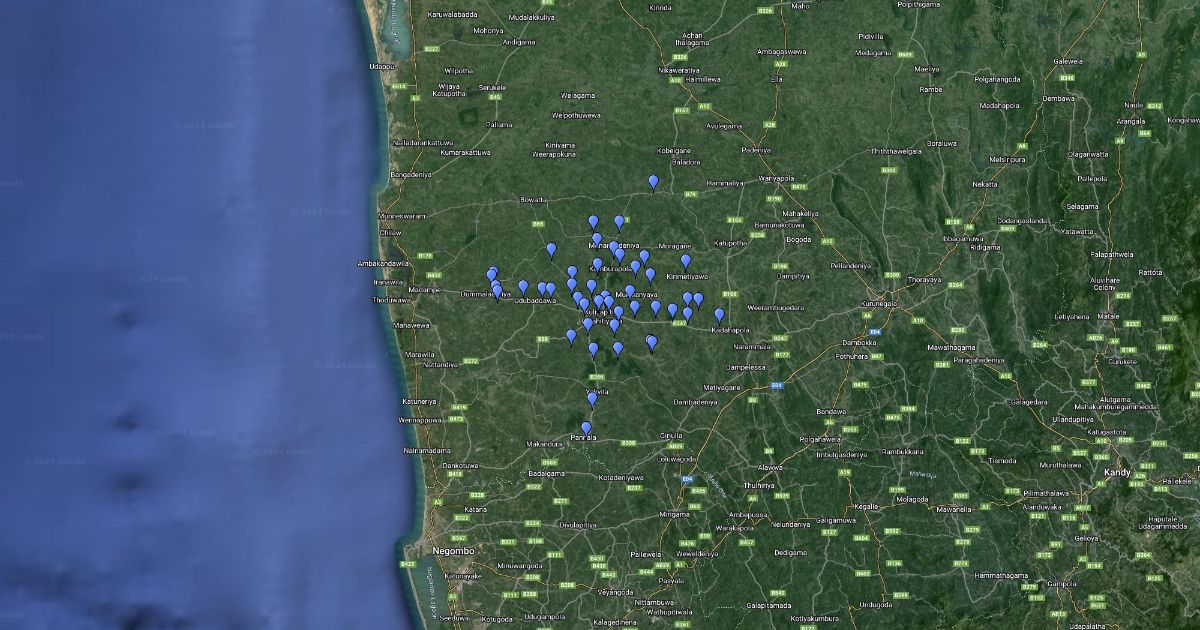Click the Hammathagama label

tap(1001, 576)
